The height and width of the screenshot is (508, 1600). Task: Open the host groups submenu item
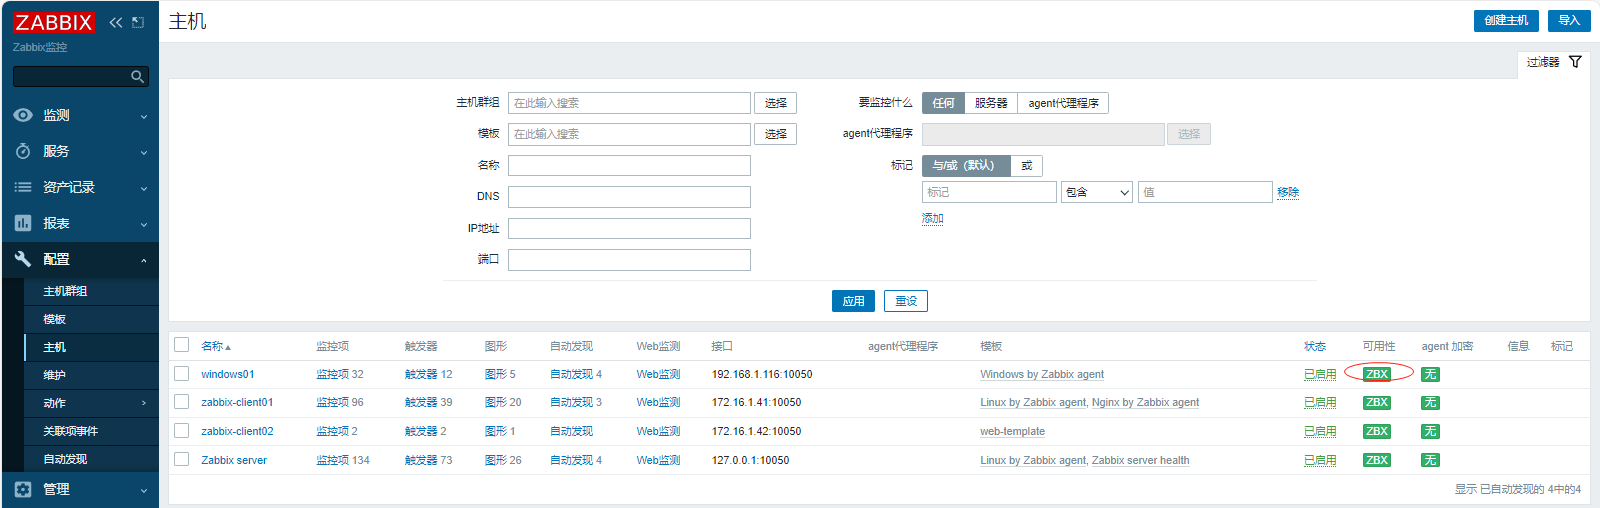[x=65, y=291]
